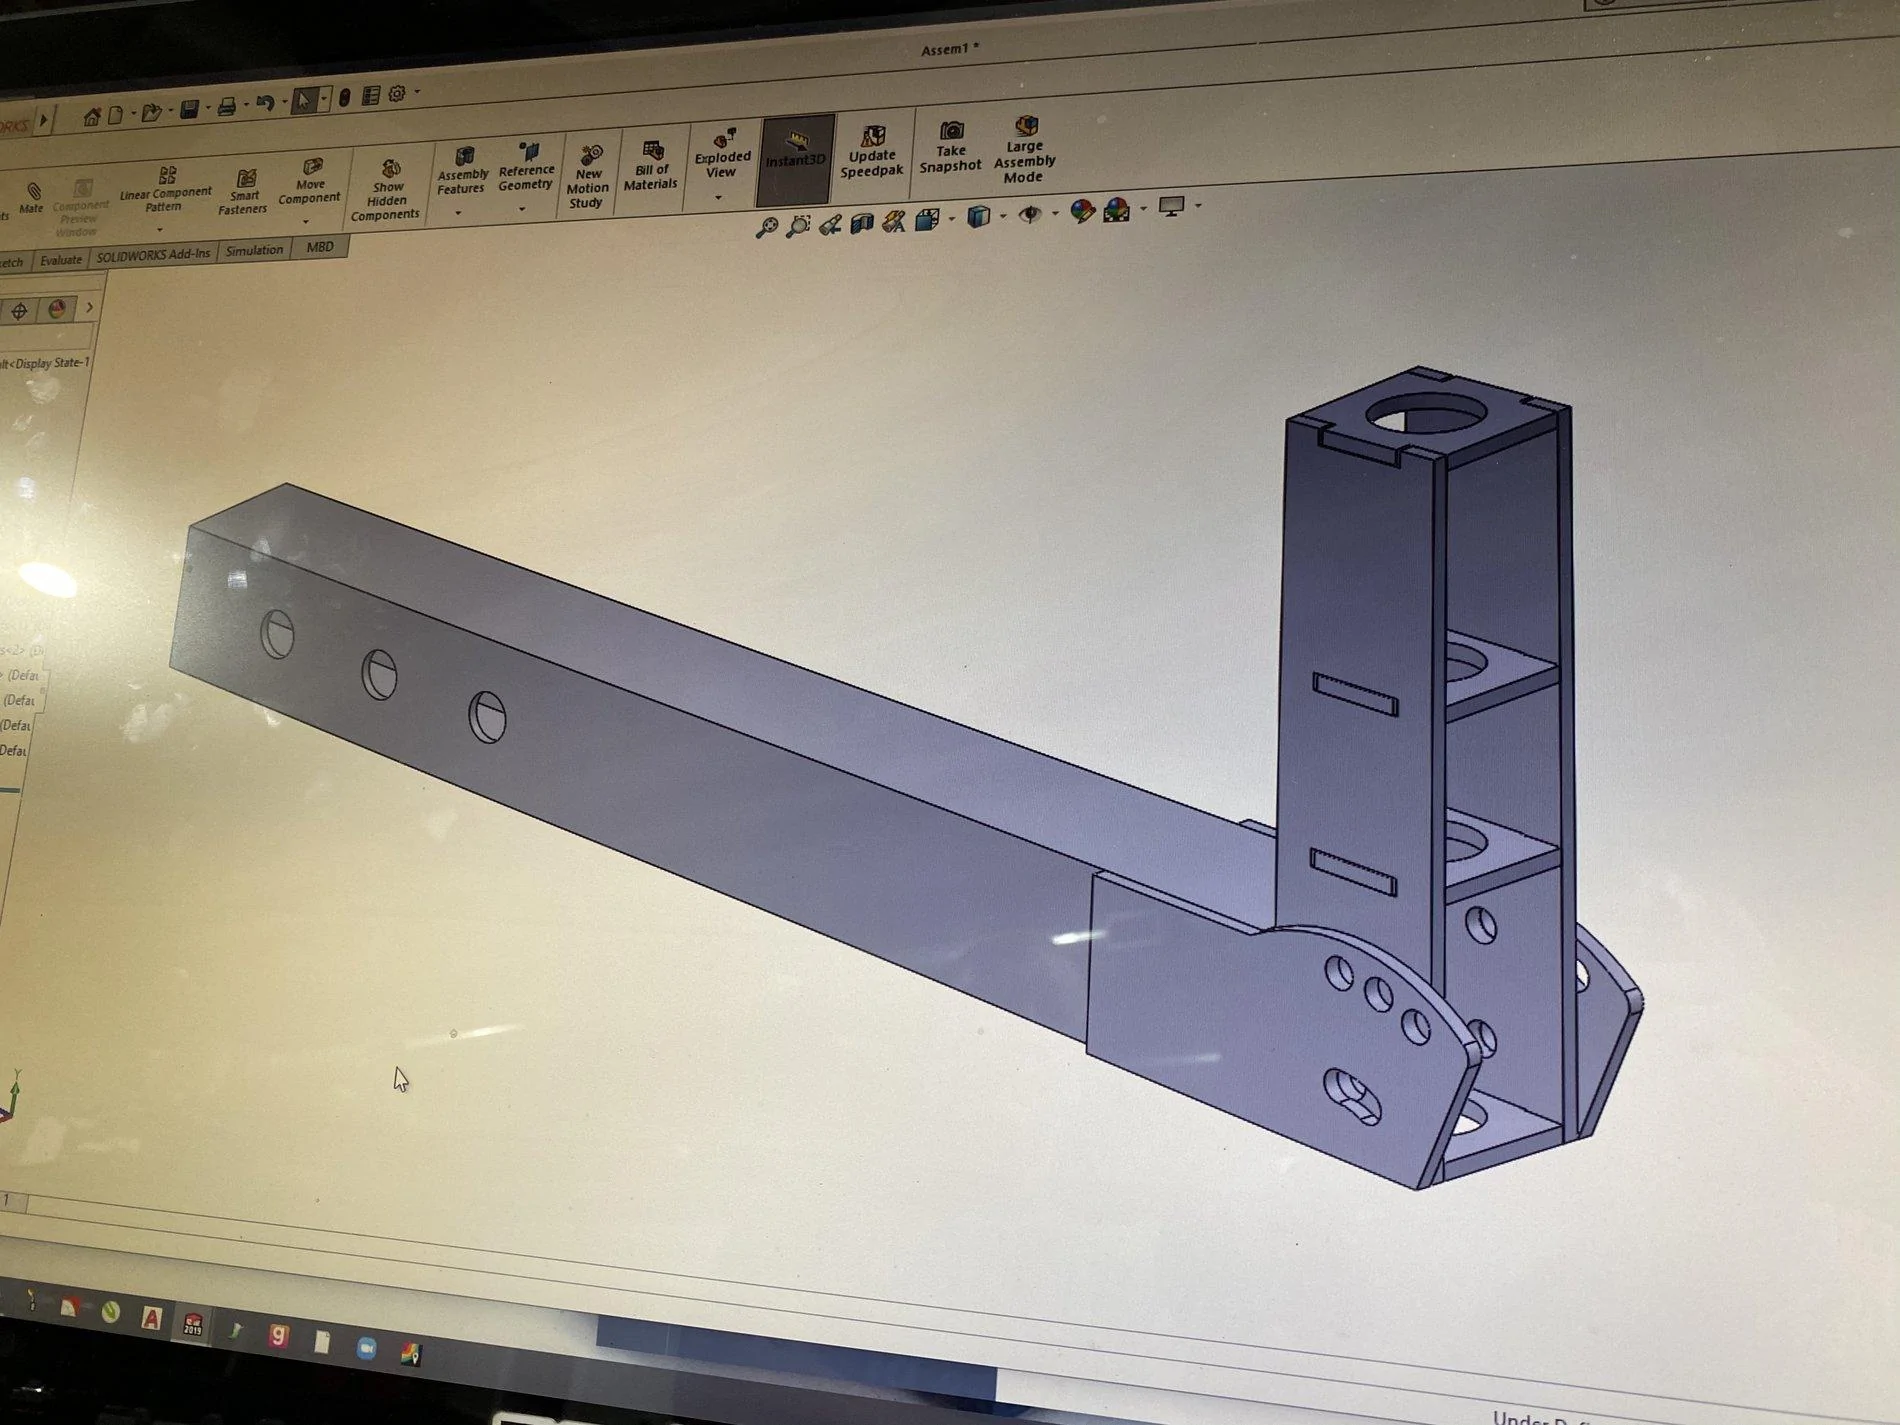This screenshot has height=1425, width=1900.
Task: Open New document dropdown arrow
Action: [x=132, y=114]
